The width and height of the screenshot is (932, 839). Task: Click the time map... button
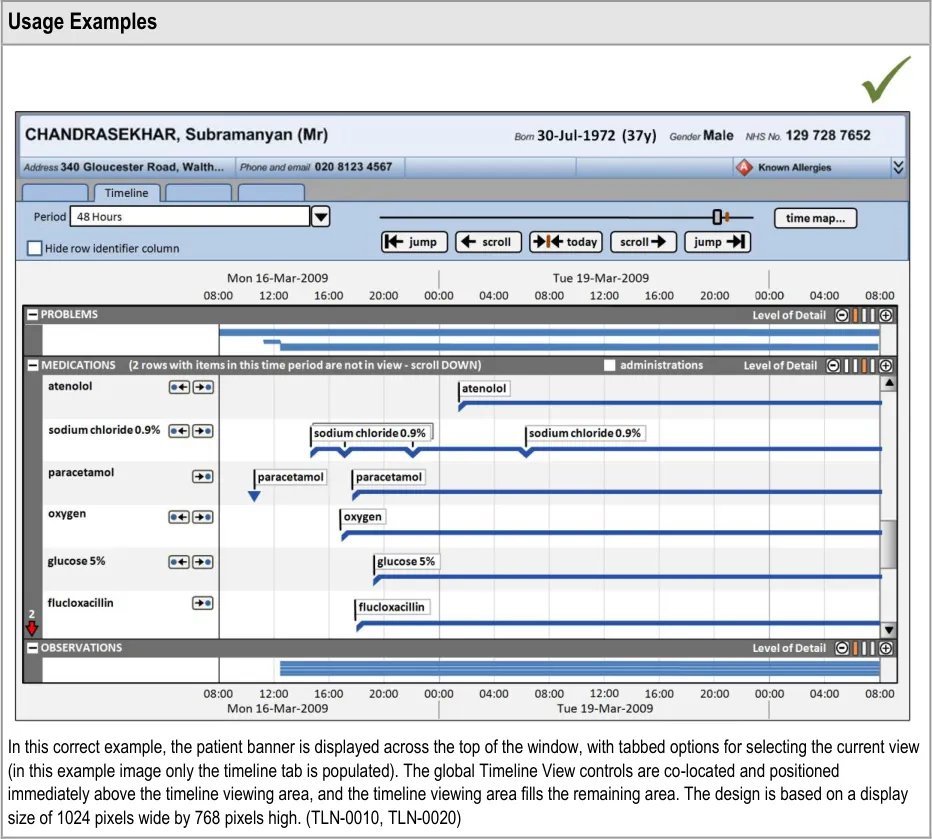815,218
